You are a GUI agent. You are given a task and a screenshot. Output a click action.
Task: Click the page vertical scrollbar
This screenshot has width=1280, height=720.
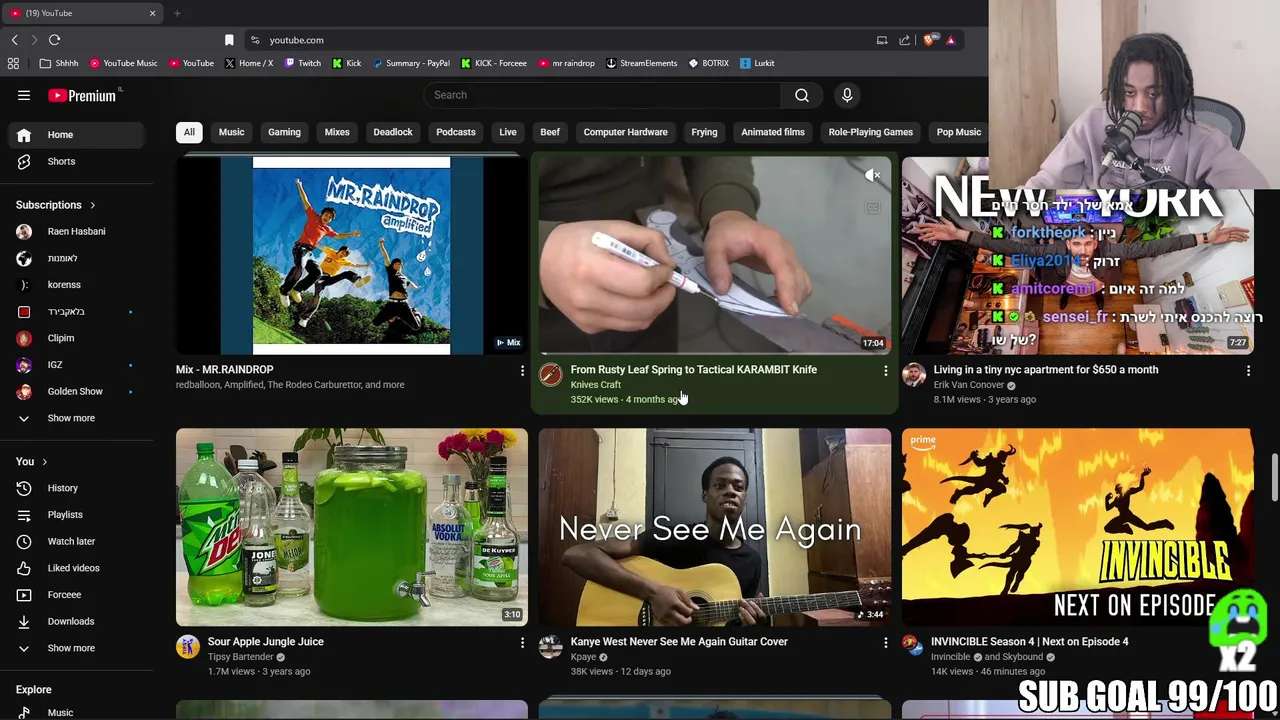click(1274, 478)
